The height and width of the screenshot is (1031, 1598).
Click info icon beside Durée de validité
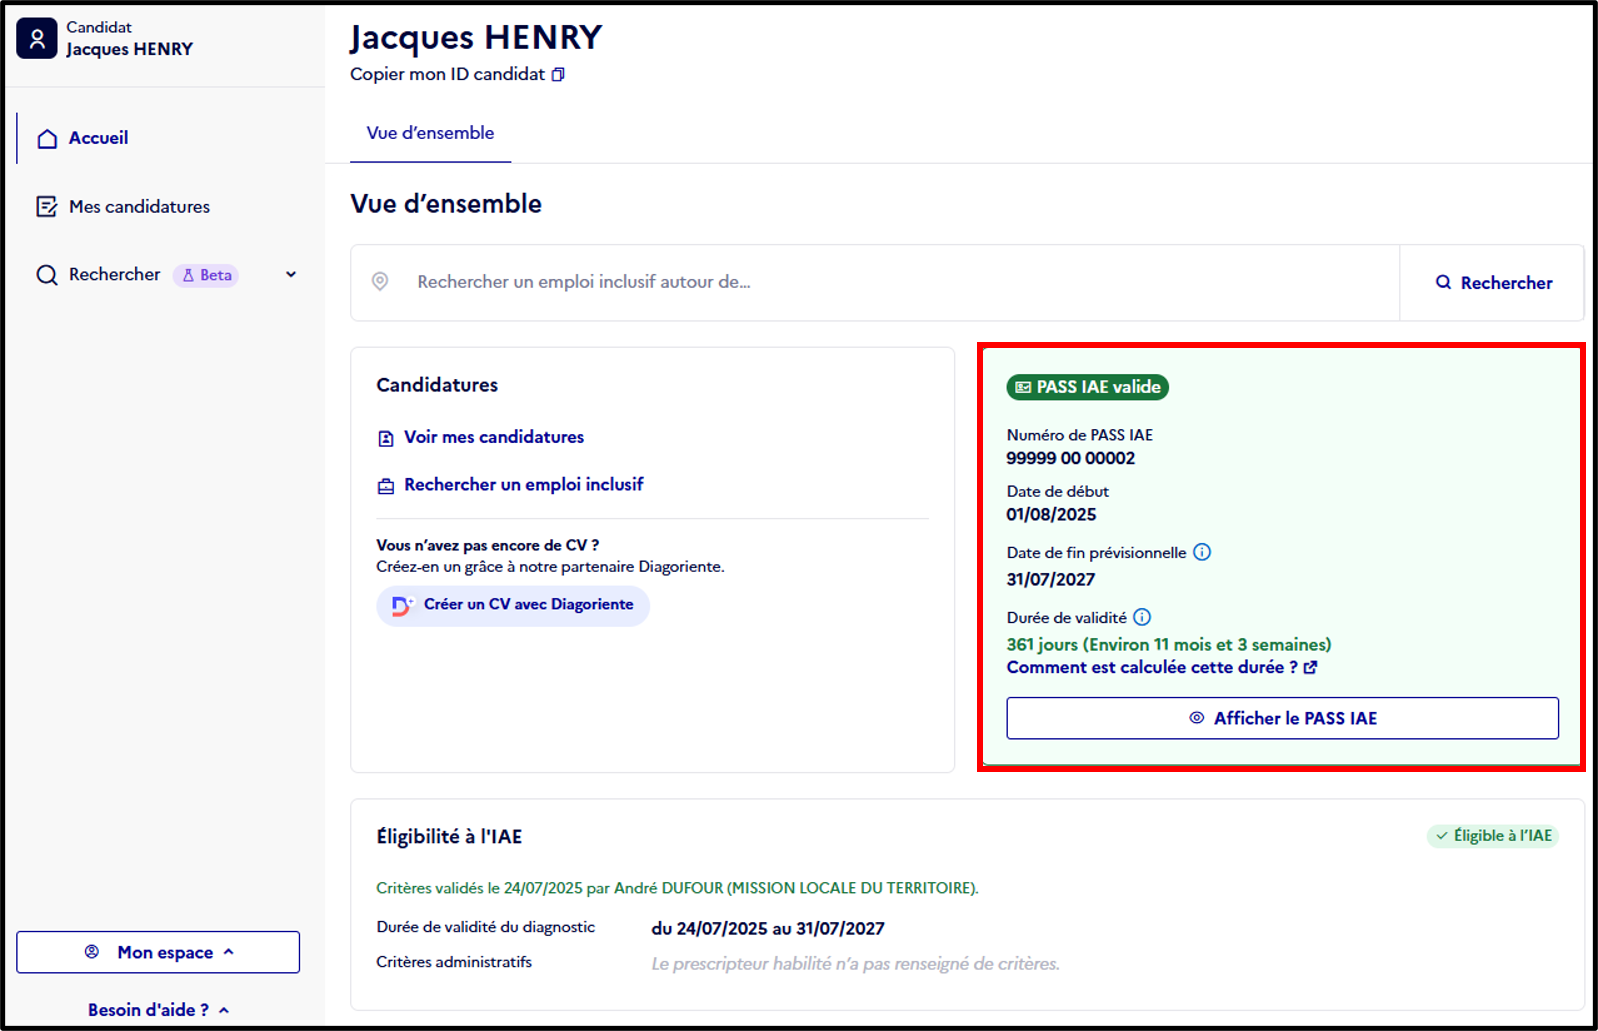[1142, 617]
